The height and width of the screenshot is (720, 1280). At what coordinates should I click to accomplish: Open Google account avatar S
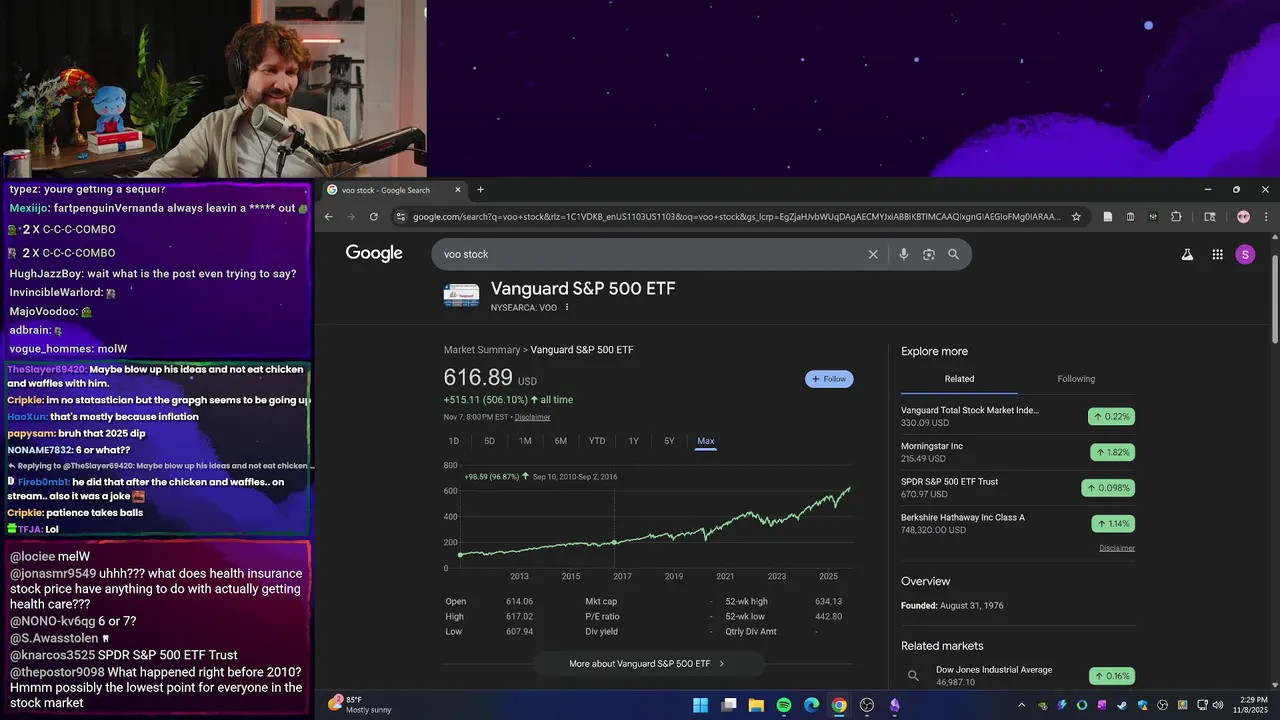pos(1245,254)
